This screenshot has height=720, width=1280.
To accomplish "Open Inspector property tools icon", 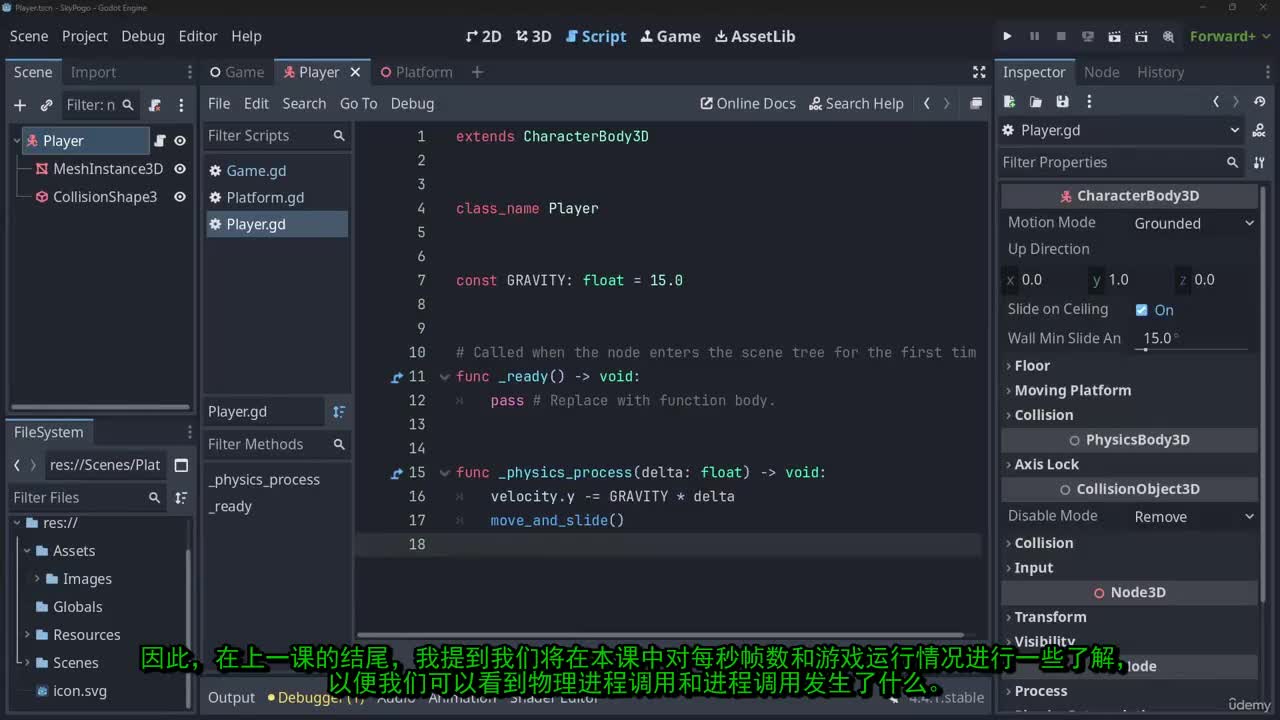I will tap(1259, 162).
